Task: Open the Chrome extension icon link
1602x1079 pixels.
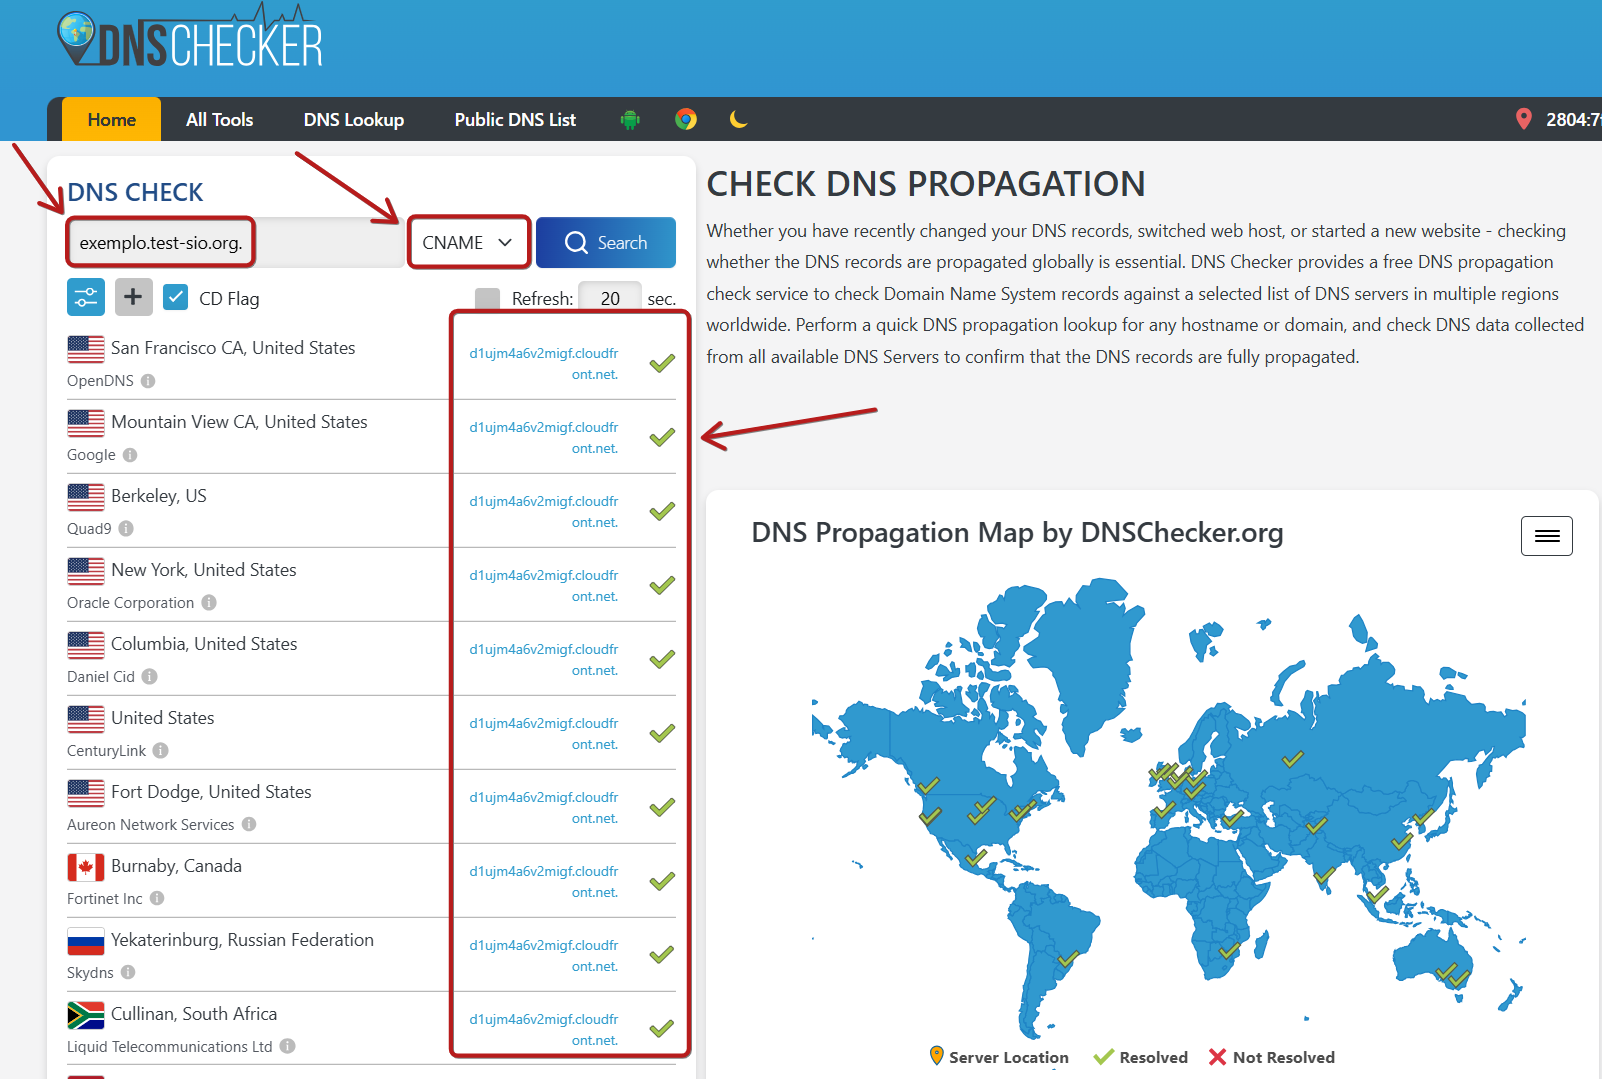Action: point(686,120)
